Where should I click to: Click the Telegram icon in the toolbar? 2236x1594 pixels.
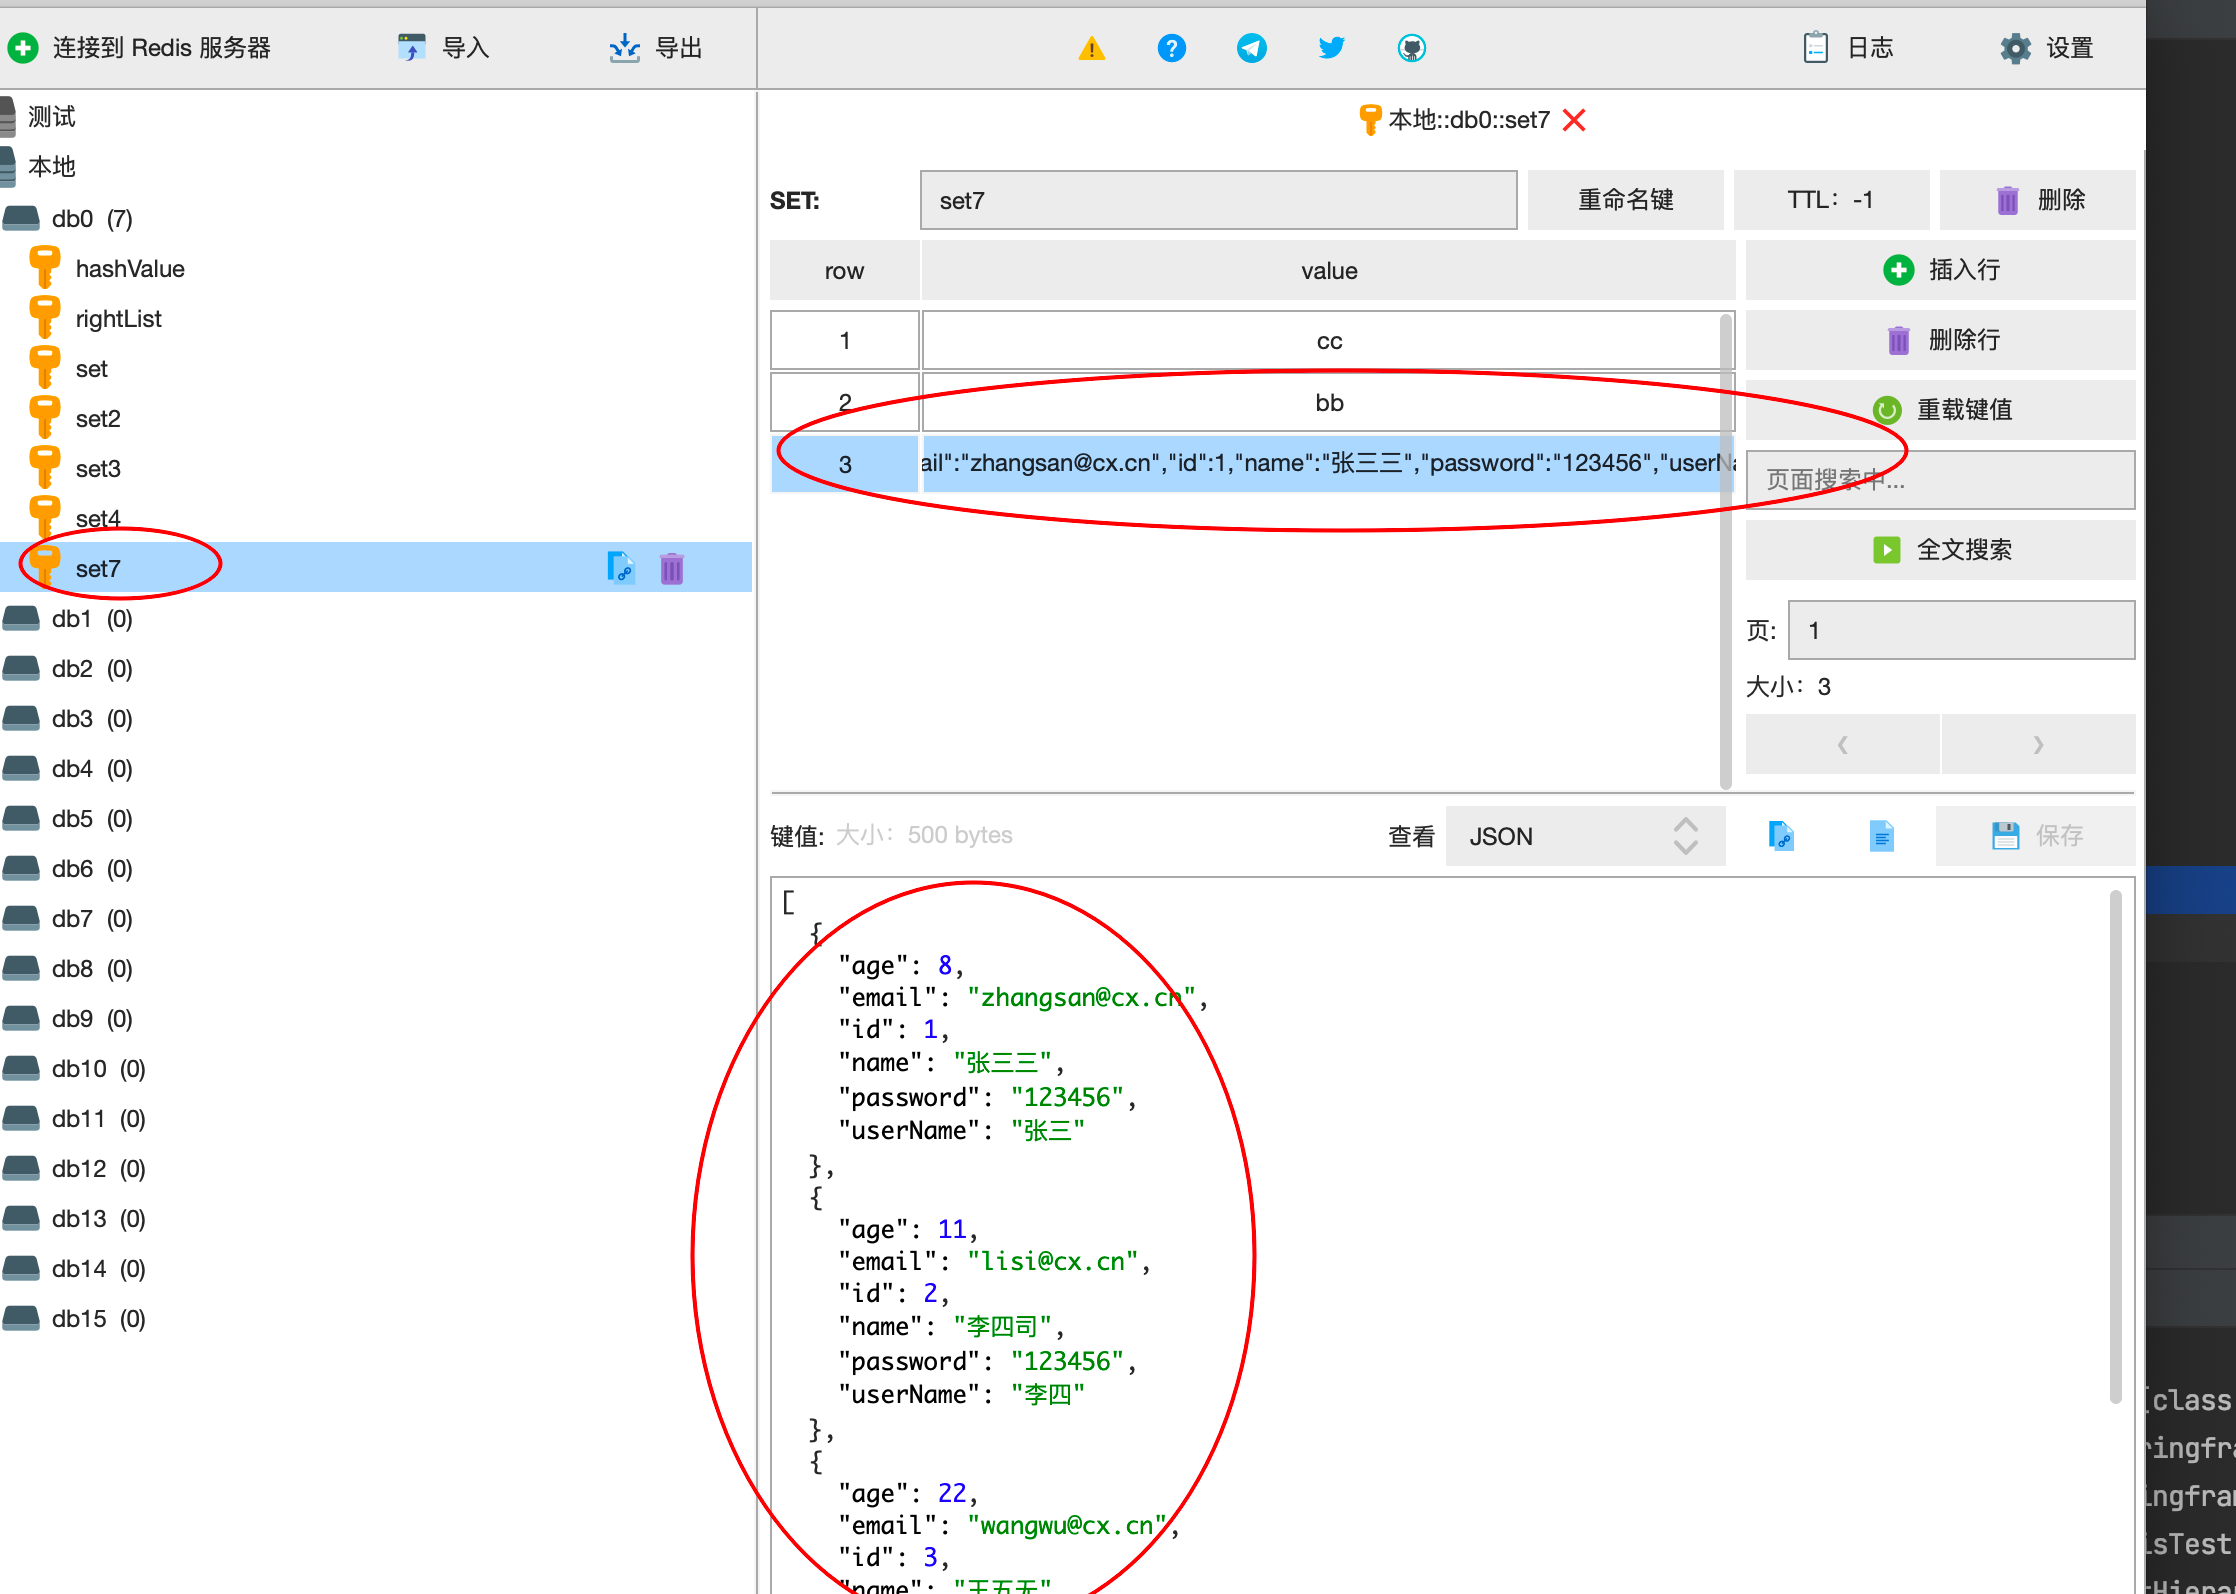(x=1251, y=47)
